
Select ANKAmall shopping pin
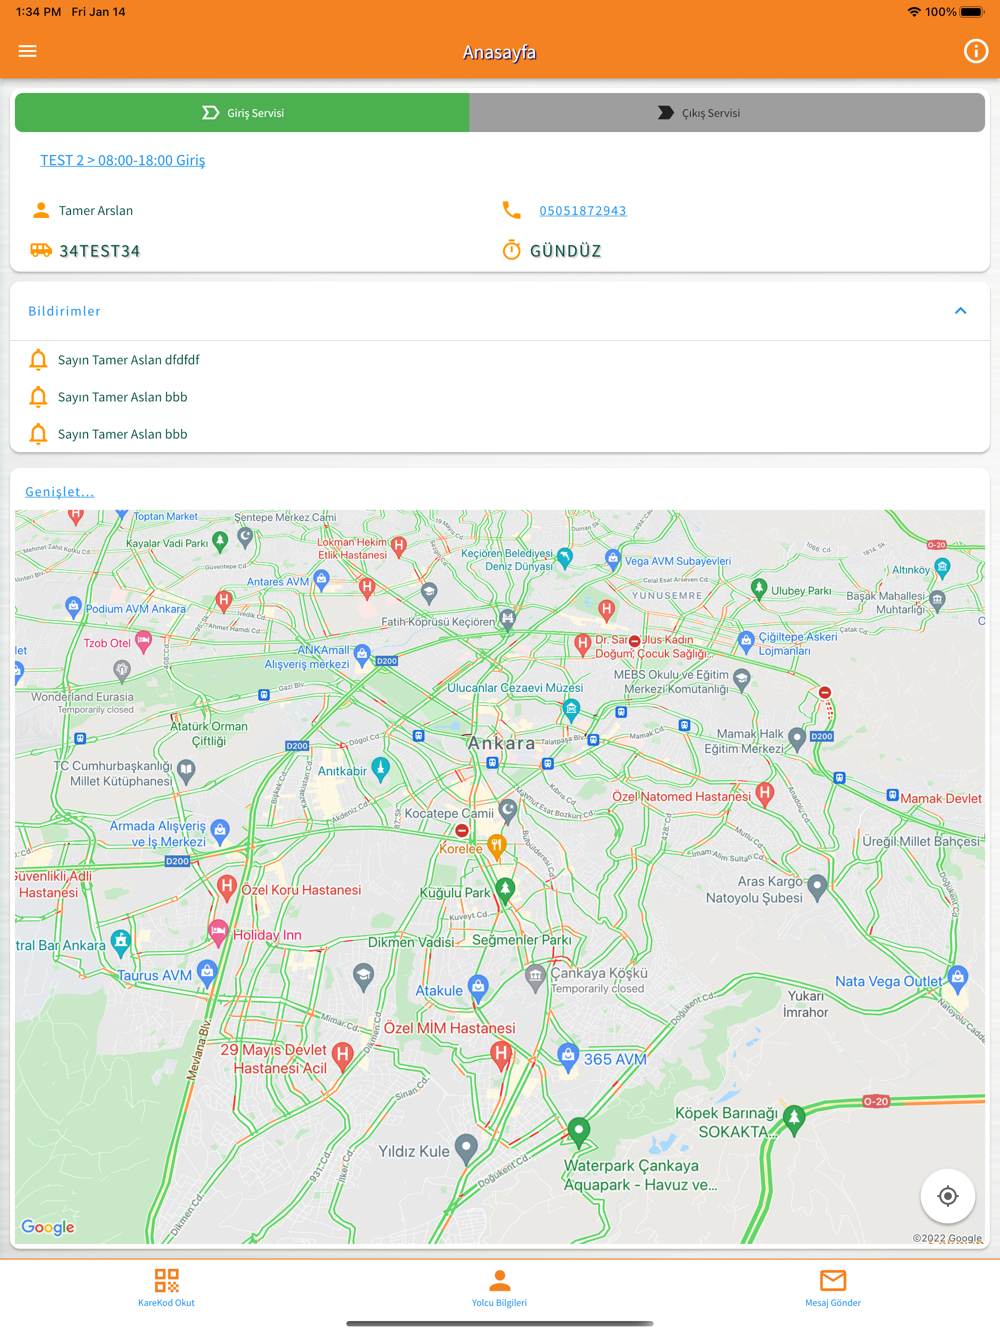[362, 654]
